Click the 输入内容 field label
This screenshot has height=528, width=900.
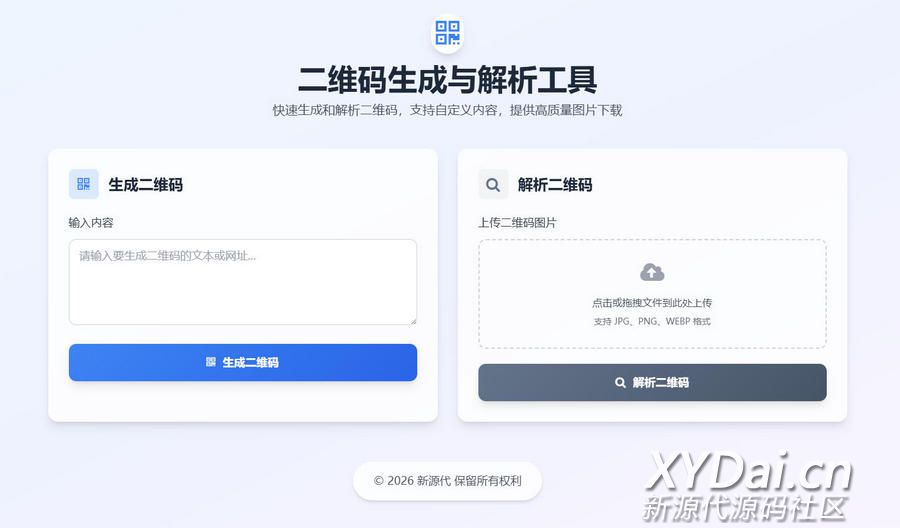click(91, 223)
